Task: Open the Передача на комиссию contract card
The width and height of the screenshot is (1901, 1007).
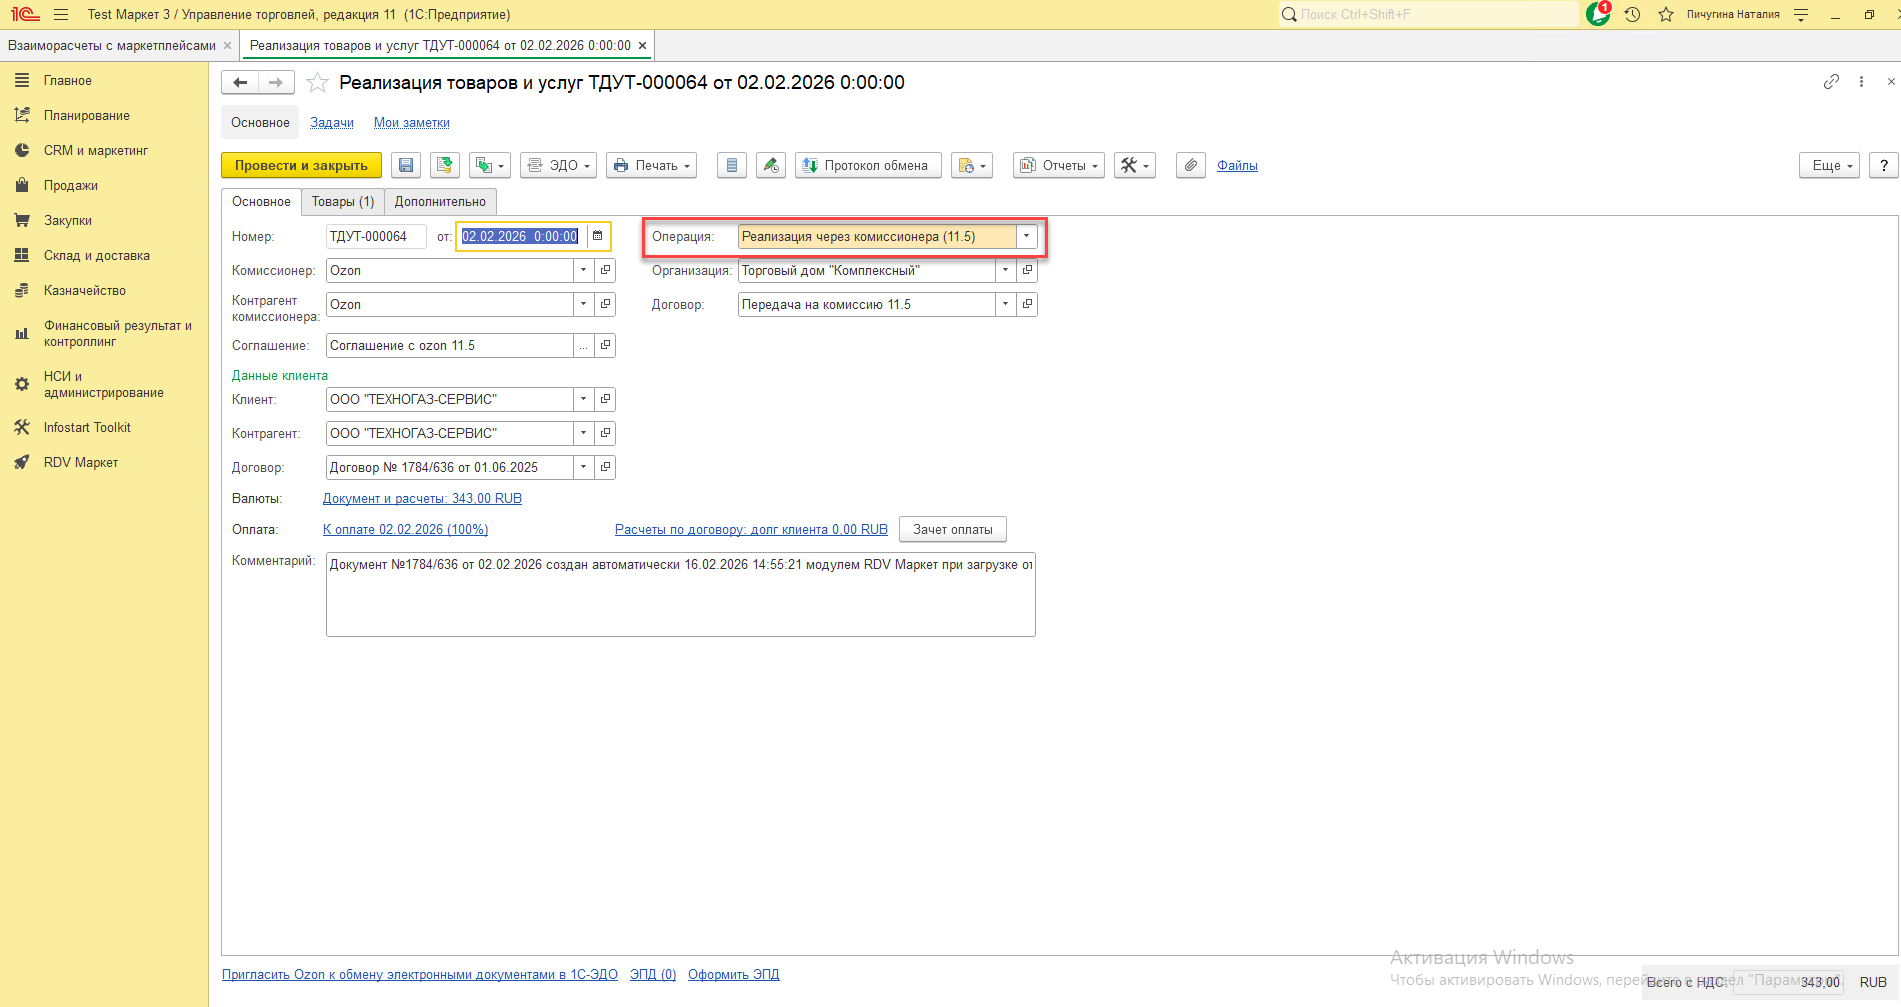Action: click(x=1027, y=305)
